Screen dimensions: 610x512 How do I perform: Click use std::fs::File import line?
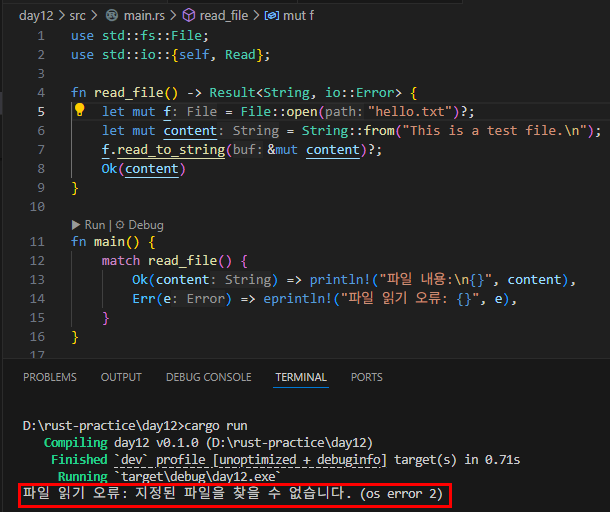[x=140, y=36]
